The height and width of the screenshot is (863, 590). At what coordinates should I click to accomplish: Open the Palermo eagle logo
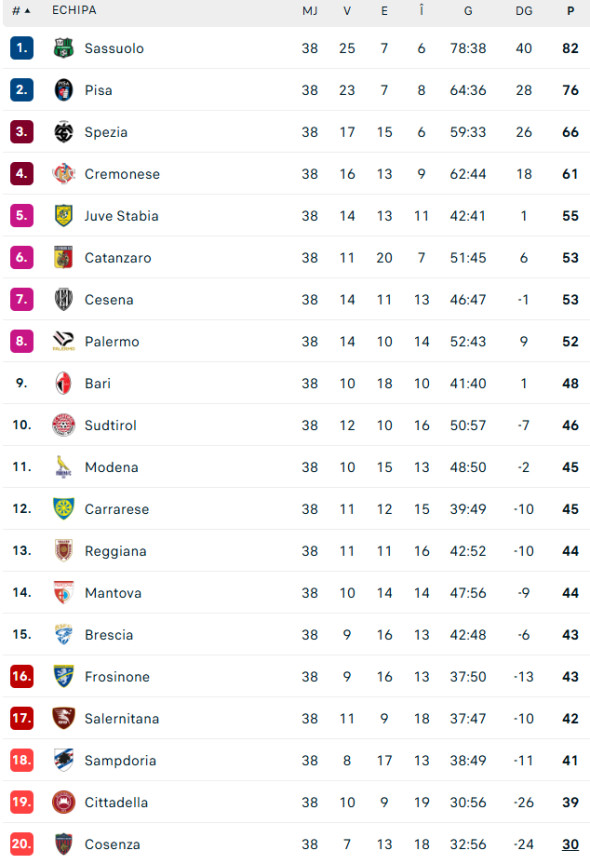(x=63, y=341)
